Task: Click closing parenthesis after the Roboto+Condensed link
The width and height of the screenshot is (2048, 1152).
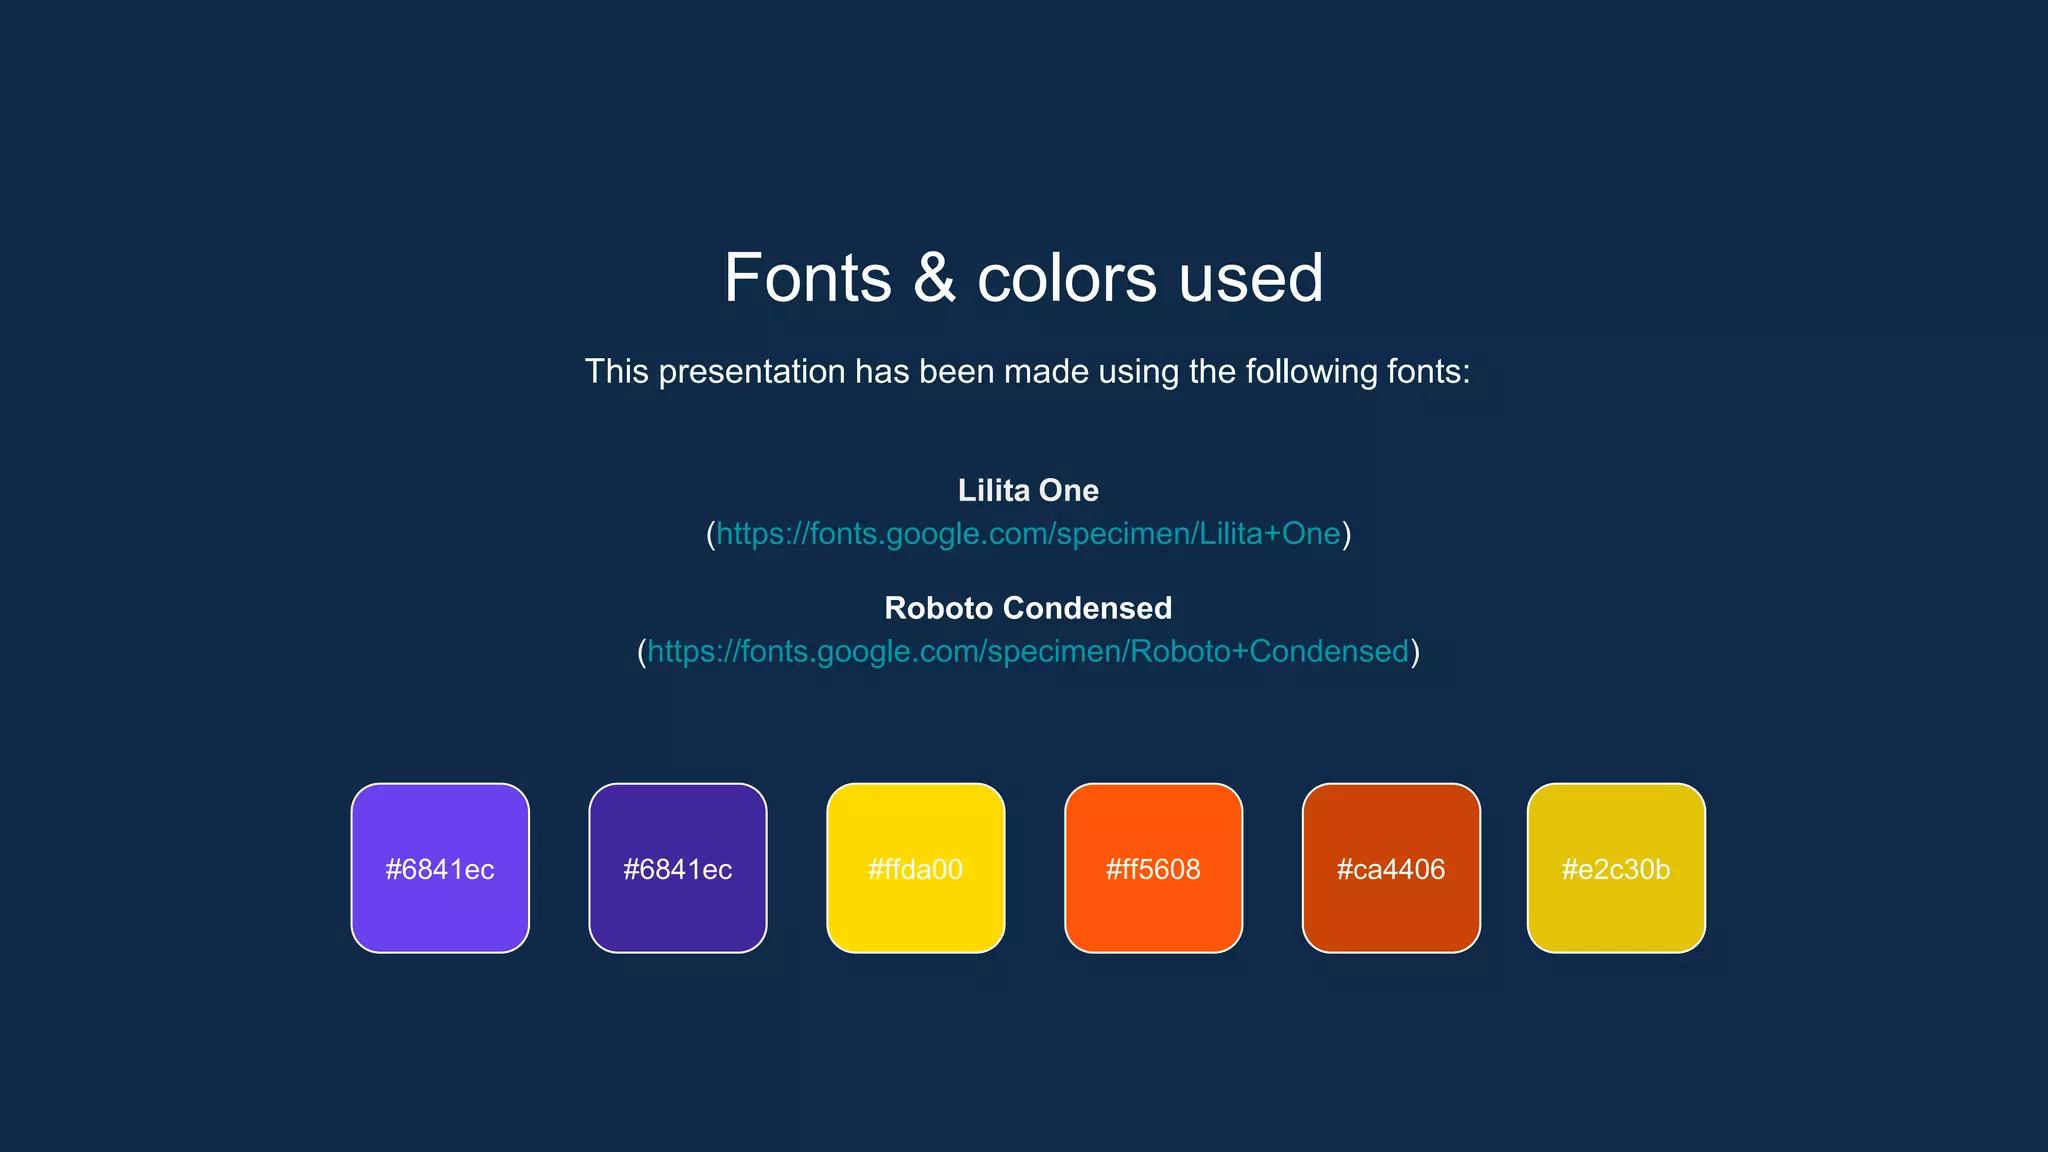Action: pyautogui.click(x=1415, y=652)
